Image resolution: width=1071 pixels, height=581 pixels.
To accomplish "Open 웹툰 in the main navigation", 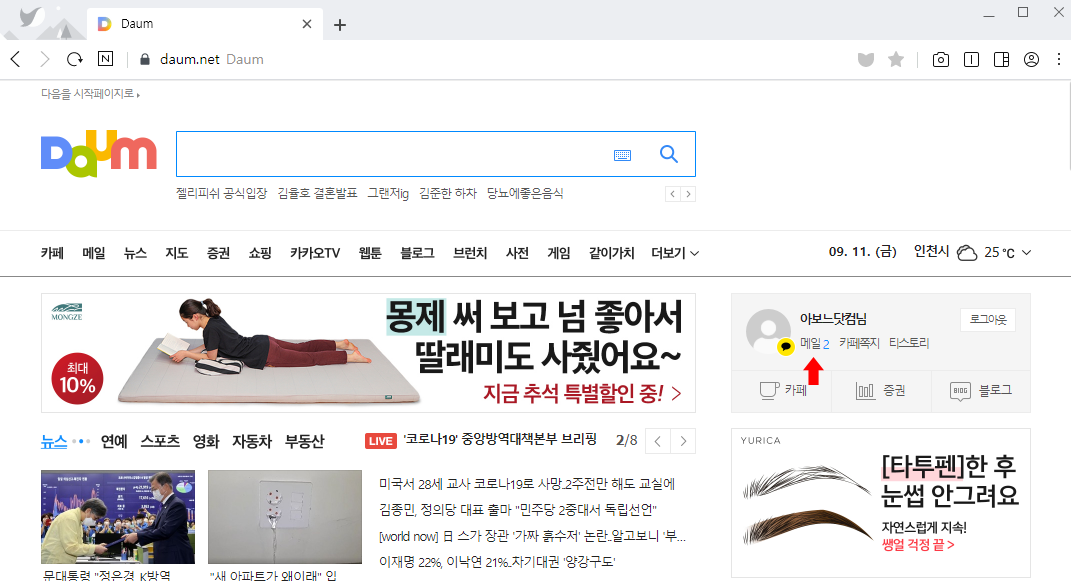I will [370, 253].
